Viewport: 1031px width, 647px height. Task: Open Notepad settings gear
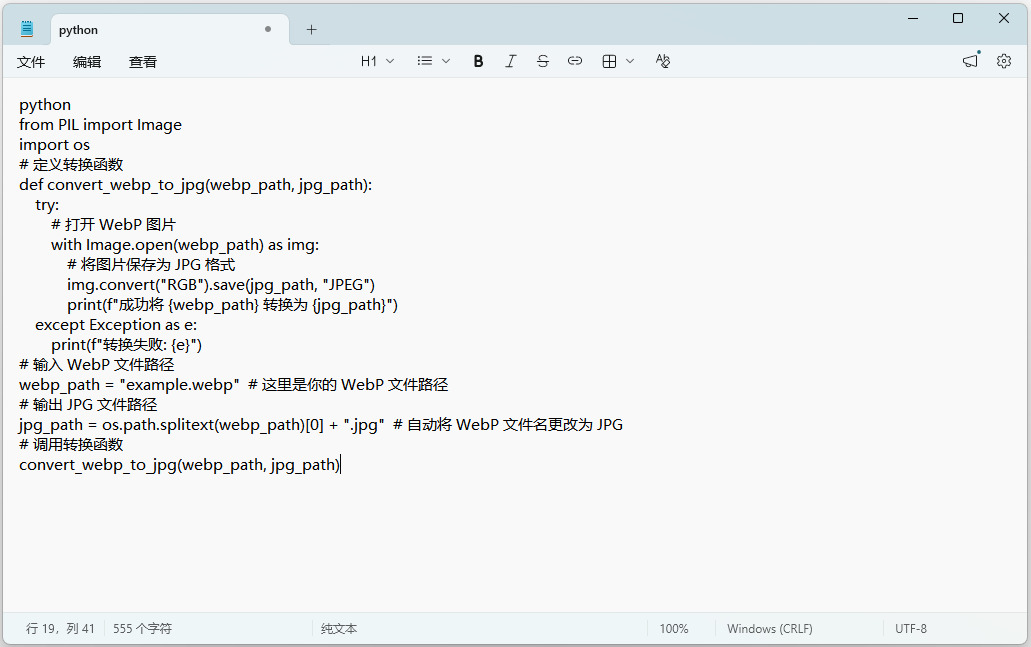[x=1004, y=61]
